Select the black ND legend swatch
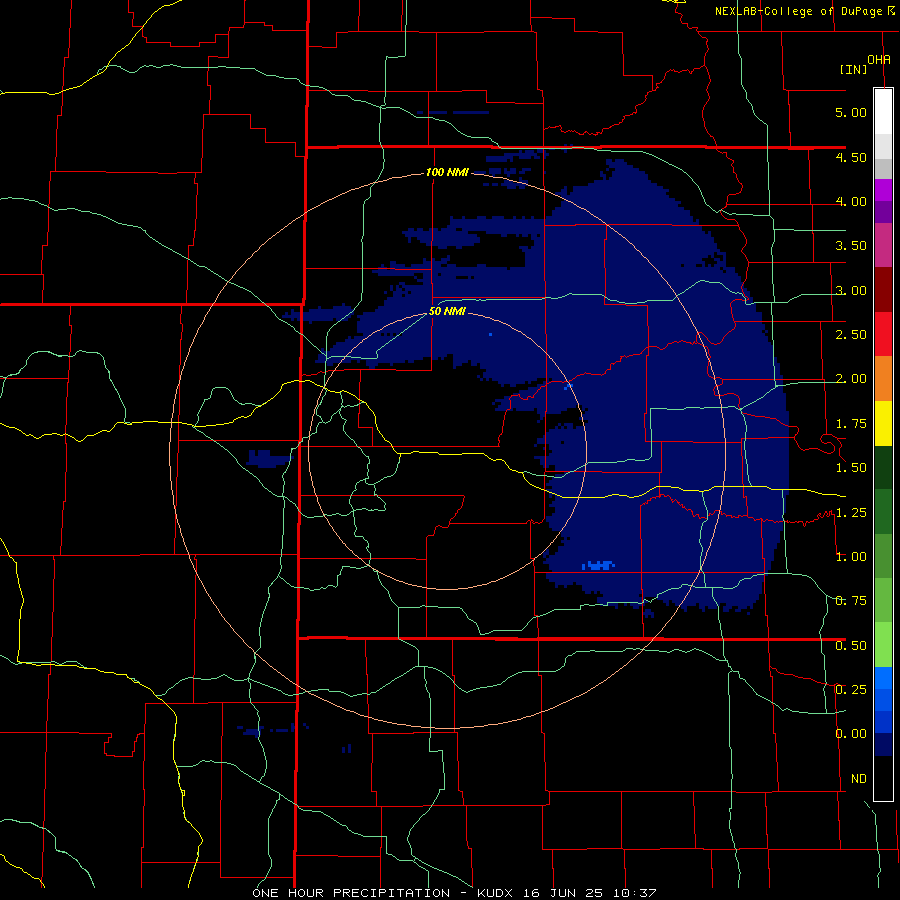The width and height of the screenshot is (900, 900). coord(883,778)
